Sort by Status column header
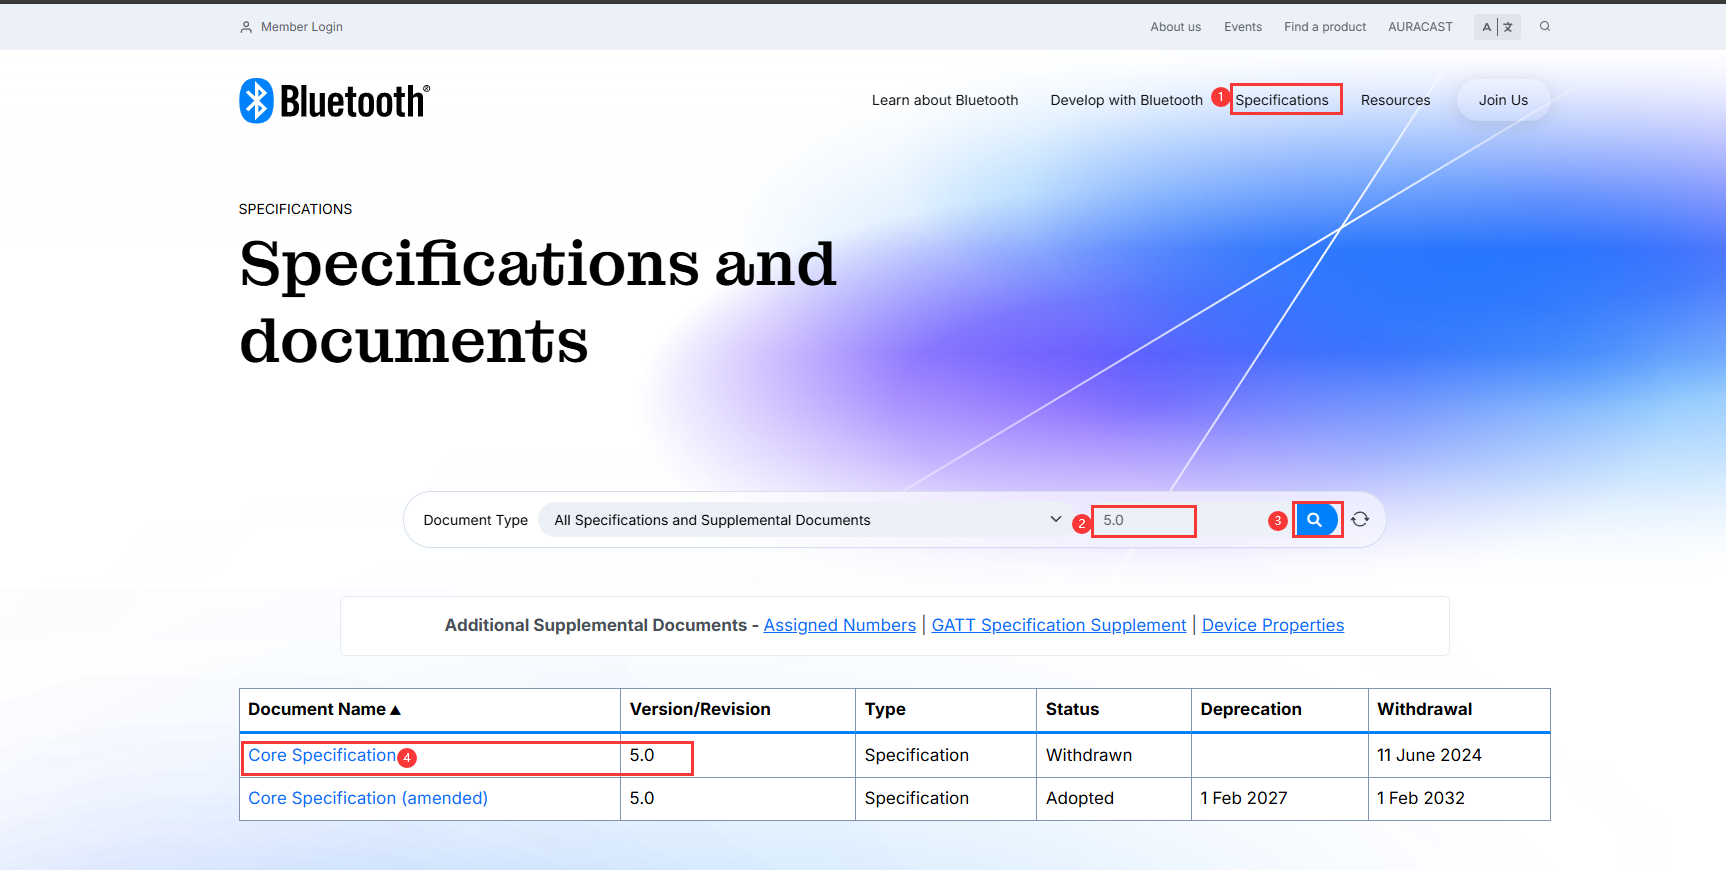This screenshot has height=870, width=1726. (x=1072, y=709)
